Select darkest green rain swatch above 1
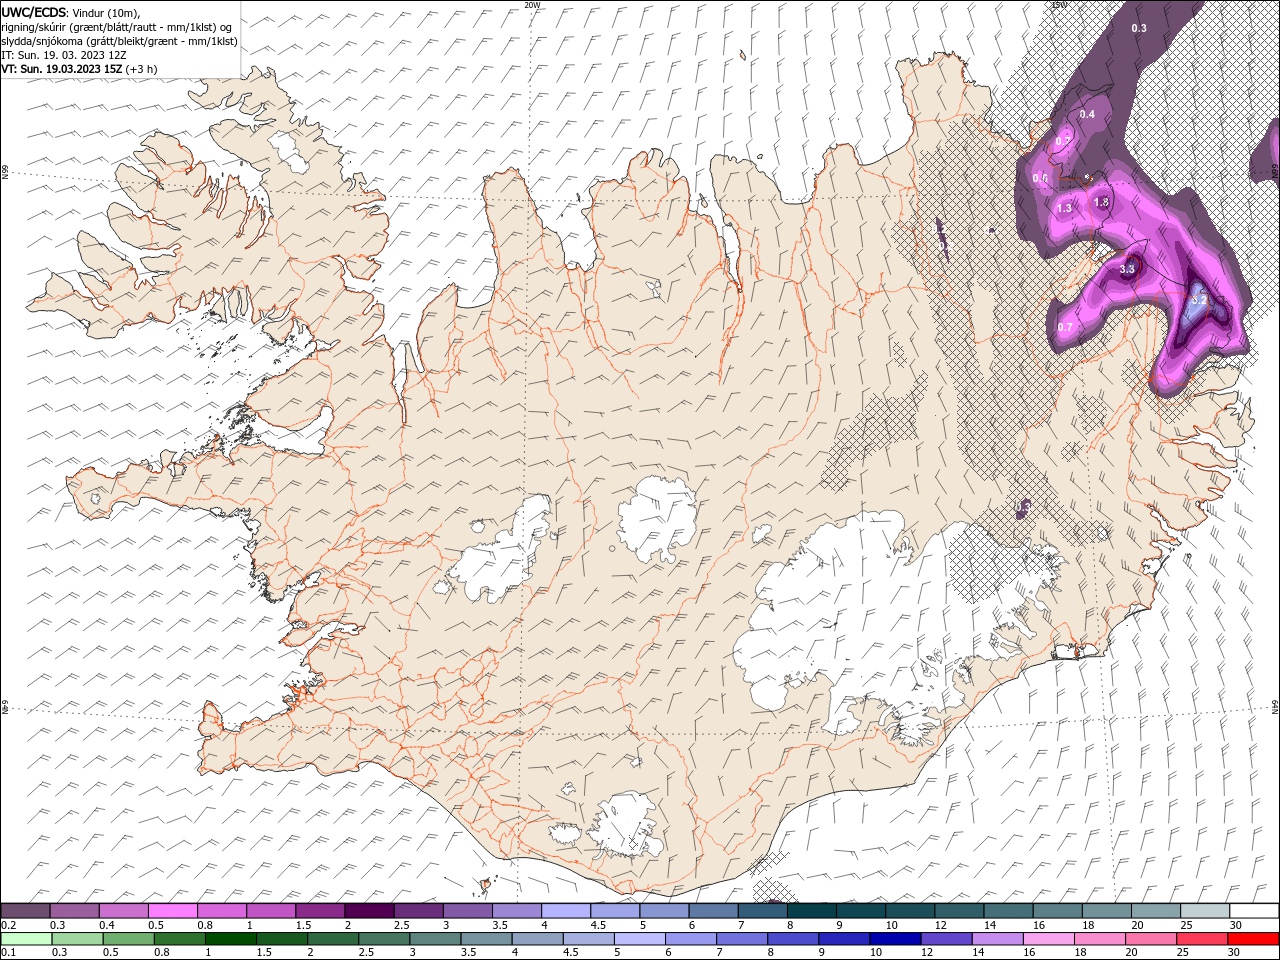The height and width of the screenshot is (960, 1280). pos(230,938)
